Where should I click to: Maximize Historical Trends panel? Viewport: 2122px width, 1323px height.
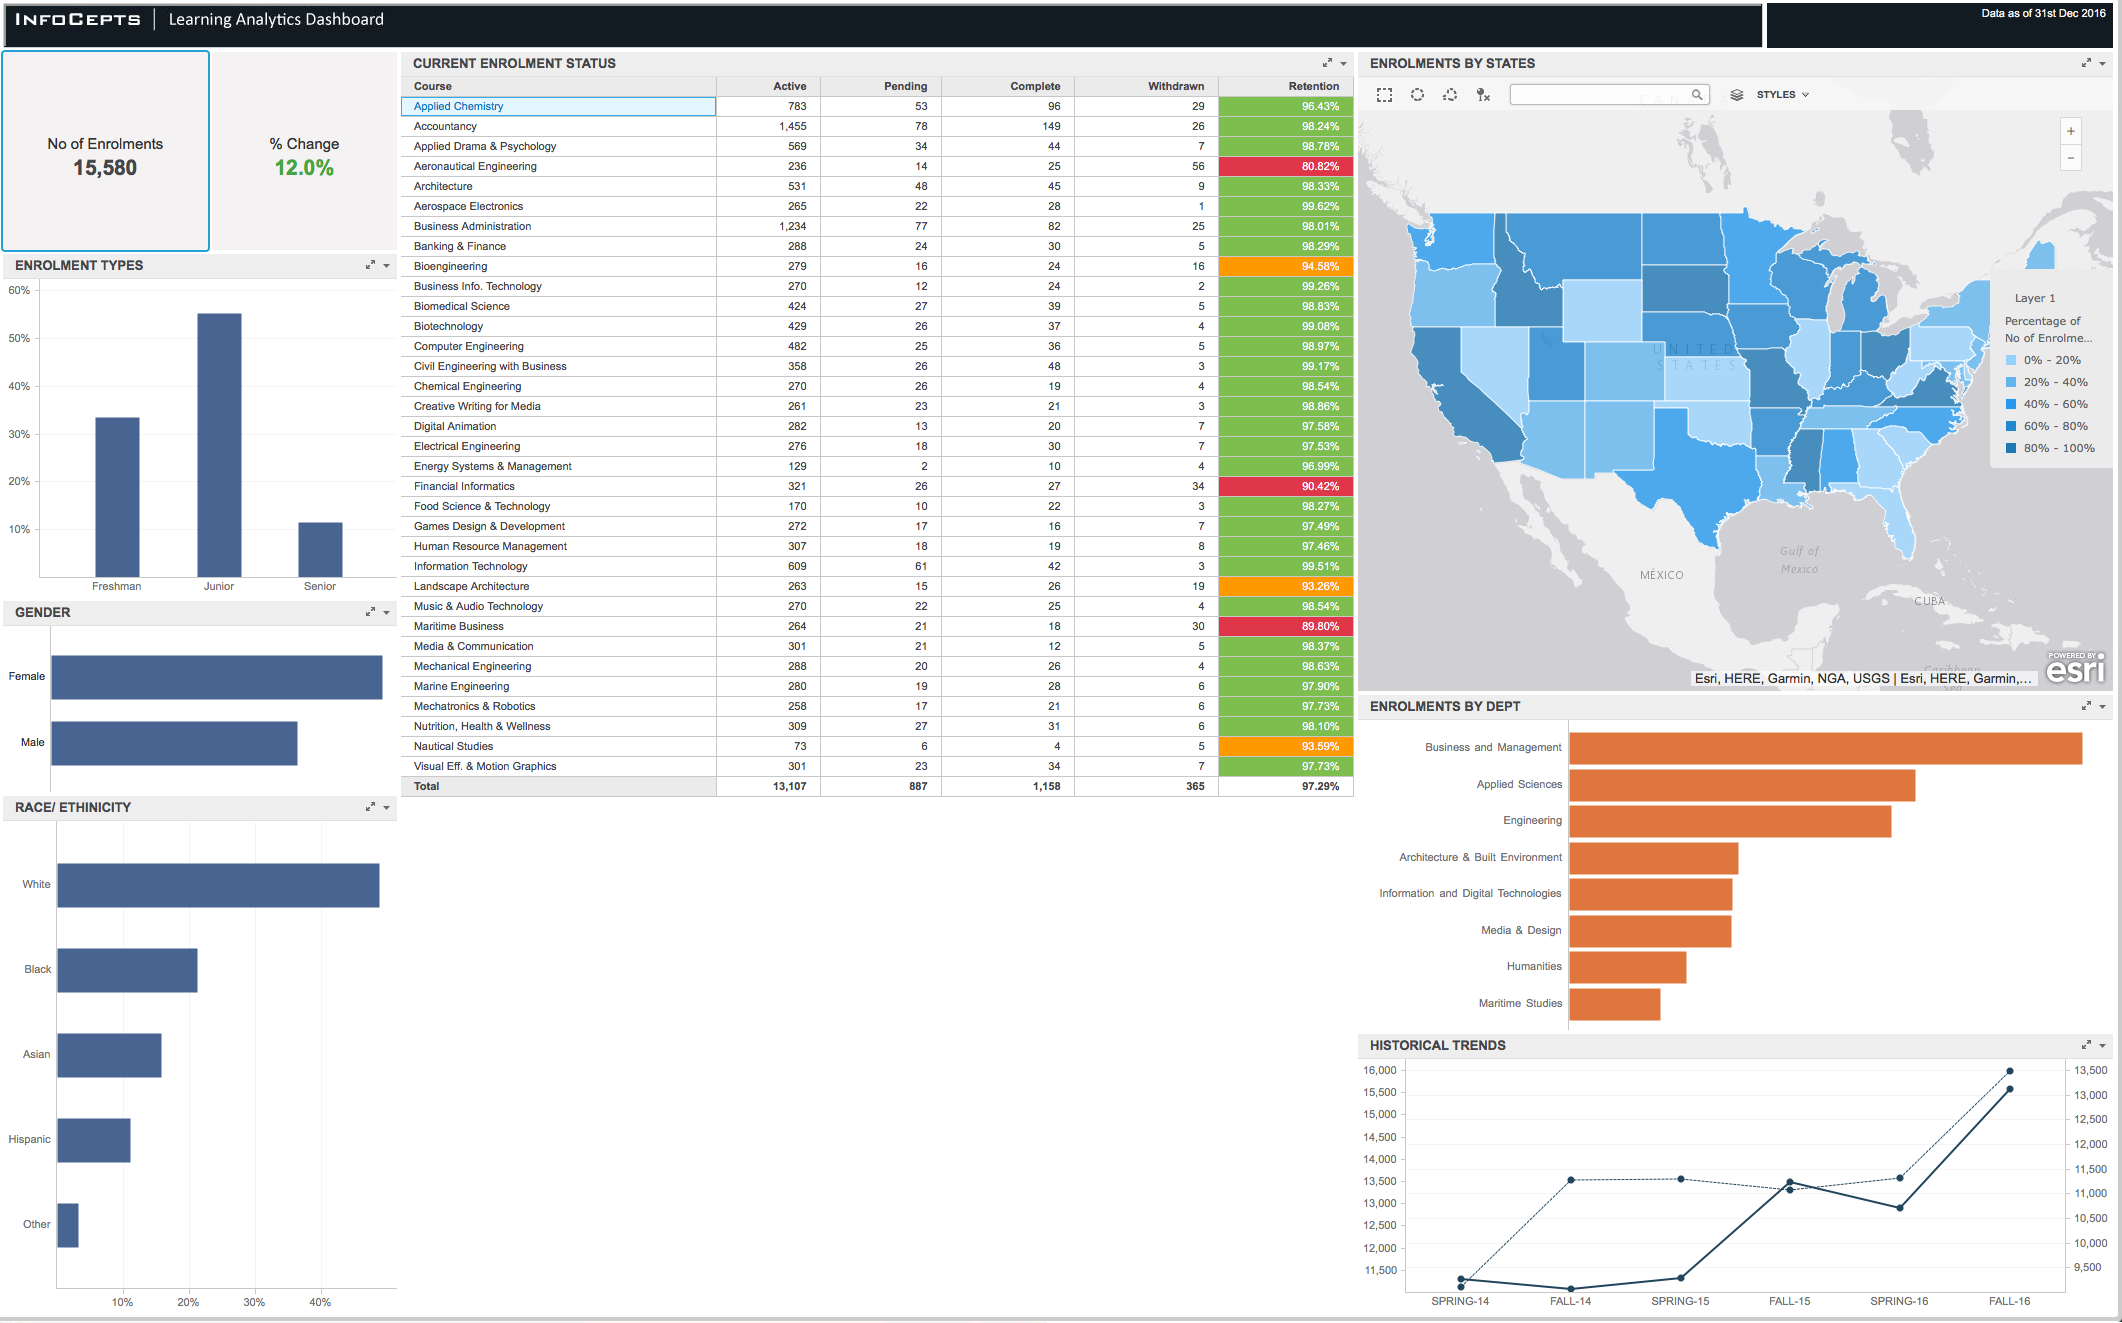pyautogui.click(x=2086, y=1045)
